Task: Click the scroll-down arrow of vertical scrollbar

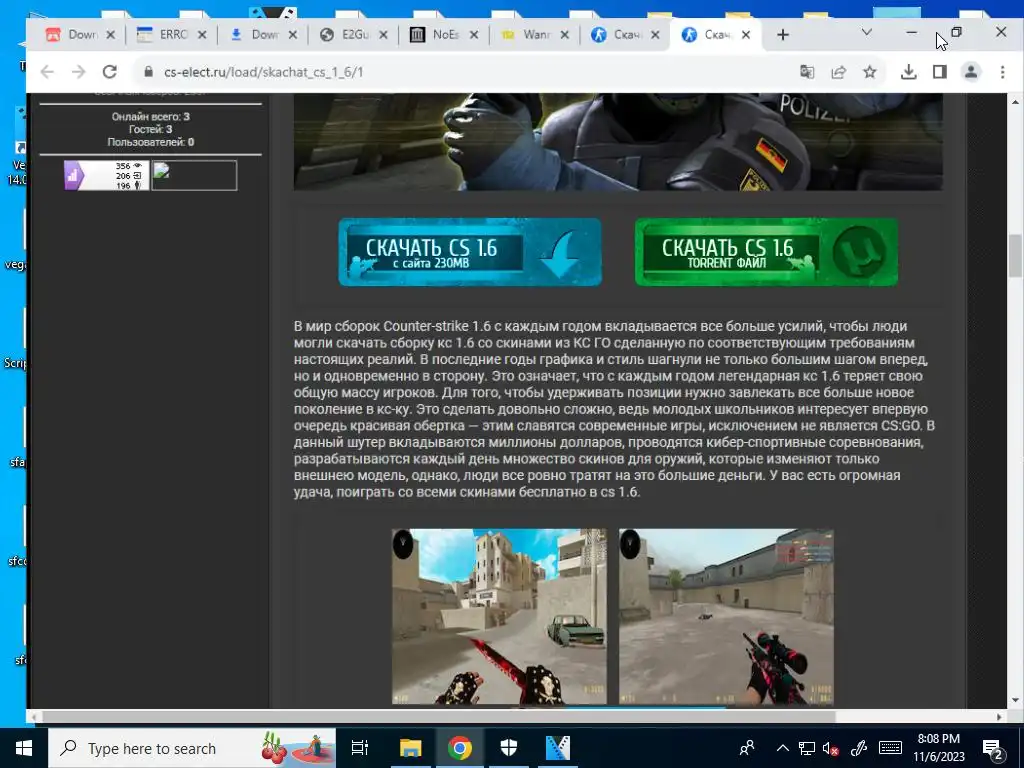Action: pyautogui.click(x=1016, y=701)
